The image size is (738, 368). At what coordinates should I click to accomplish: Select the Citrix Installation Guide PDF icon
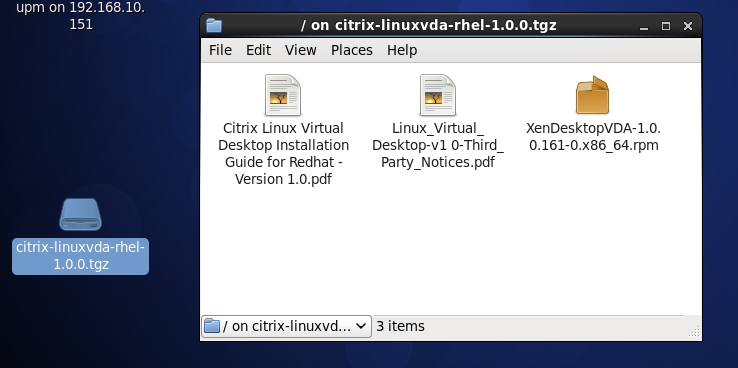[x=283, y=95]
